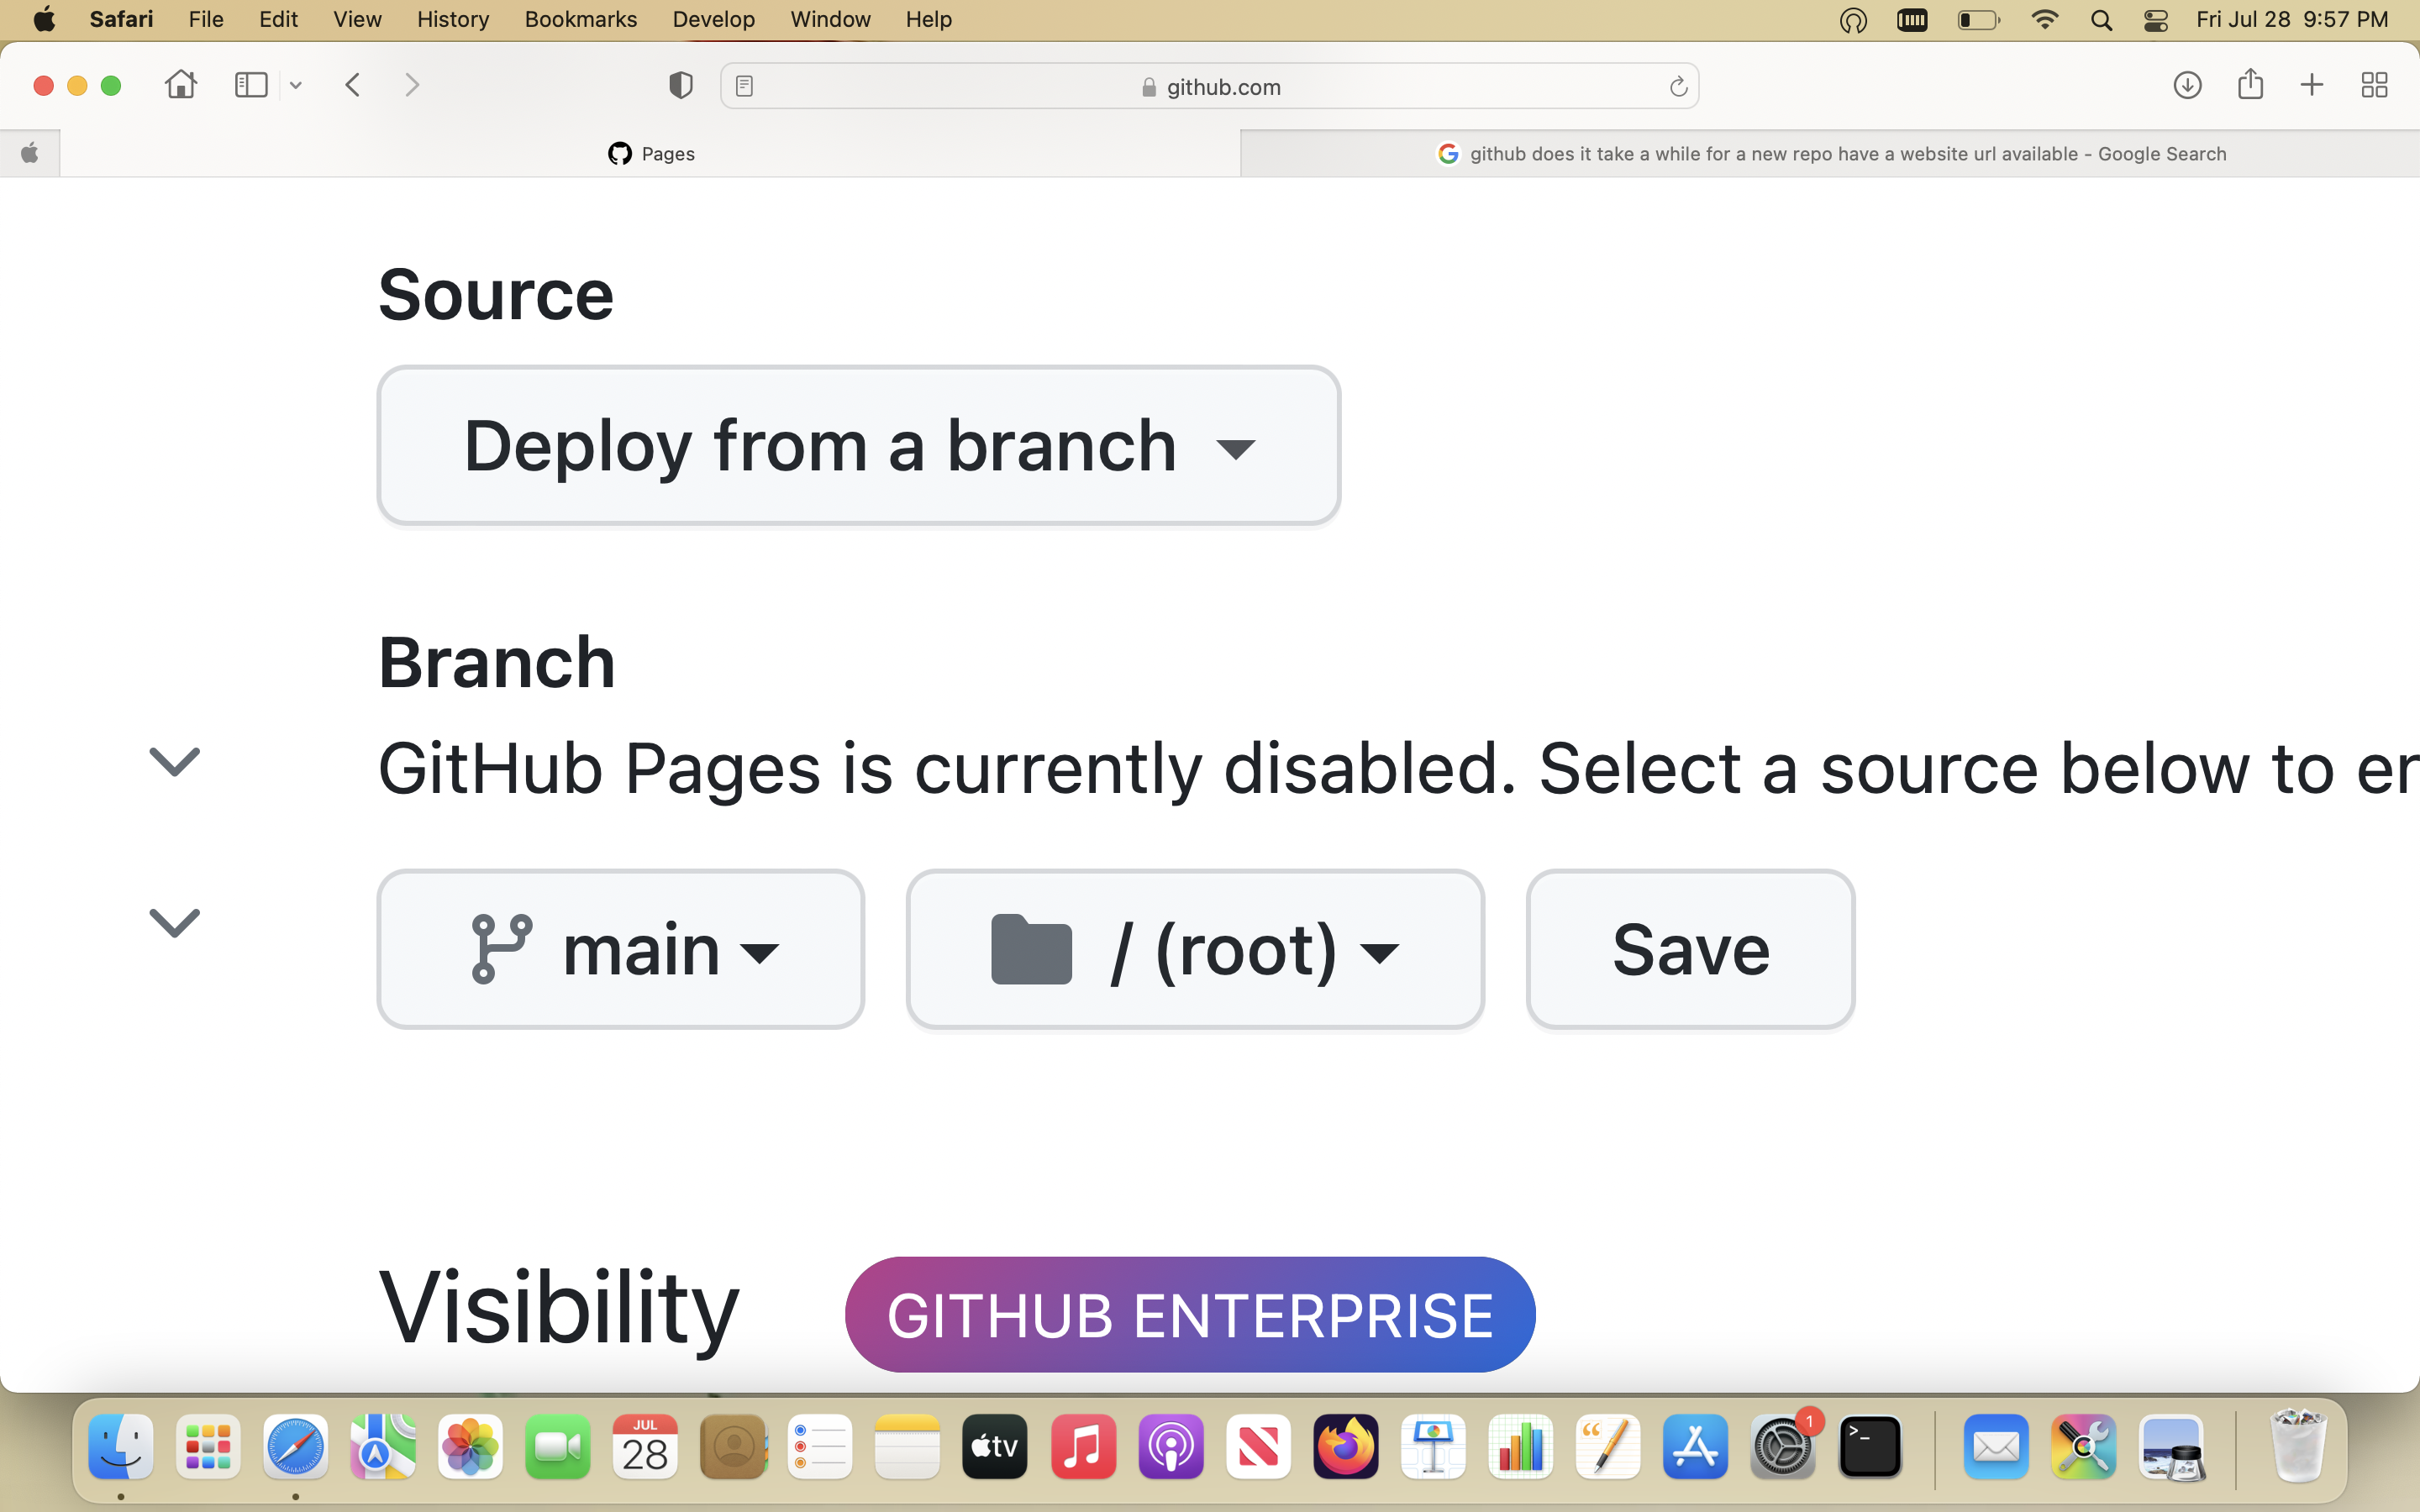Toggle the Safari sidebar icon
Viewport: 2420px width, 1512px height.
click(251, 86)
